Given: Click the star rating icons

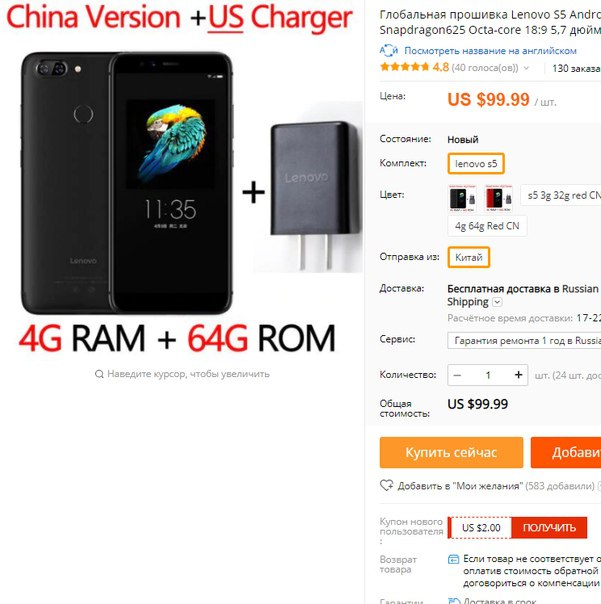Looking at the screenshot, I should coord(404,67).
